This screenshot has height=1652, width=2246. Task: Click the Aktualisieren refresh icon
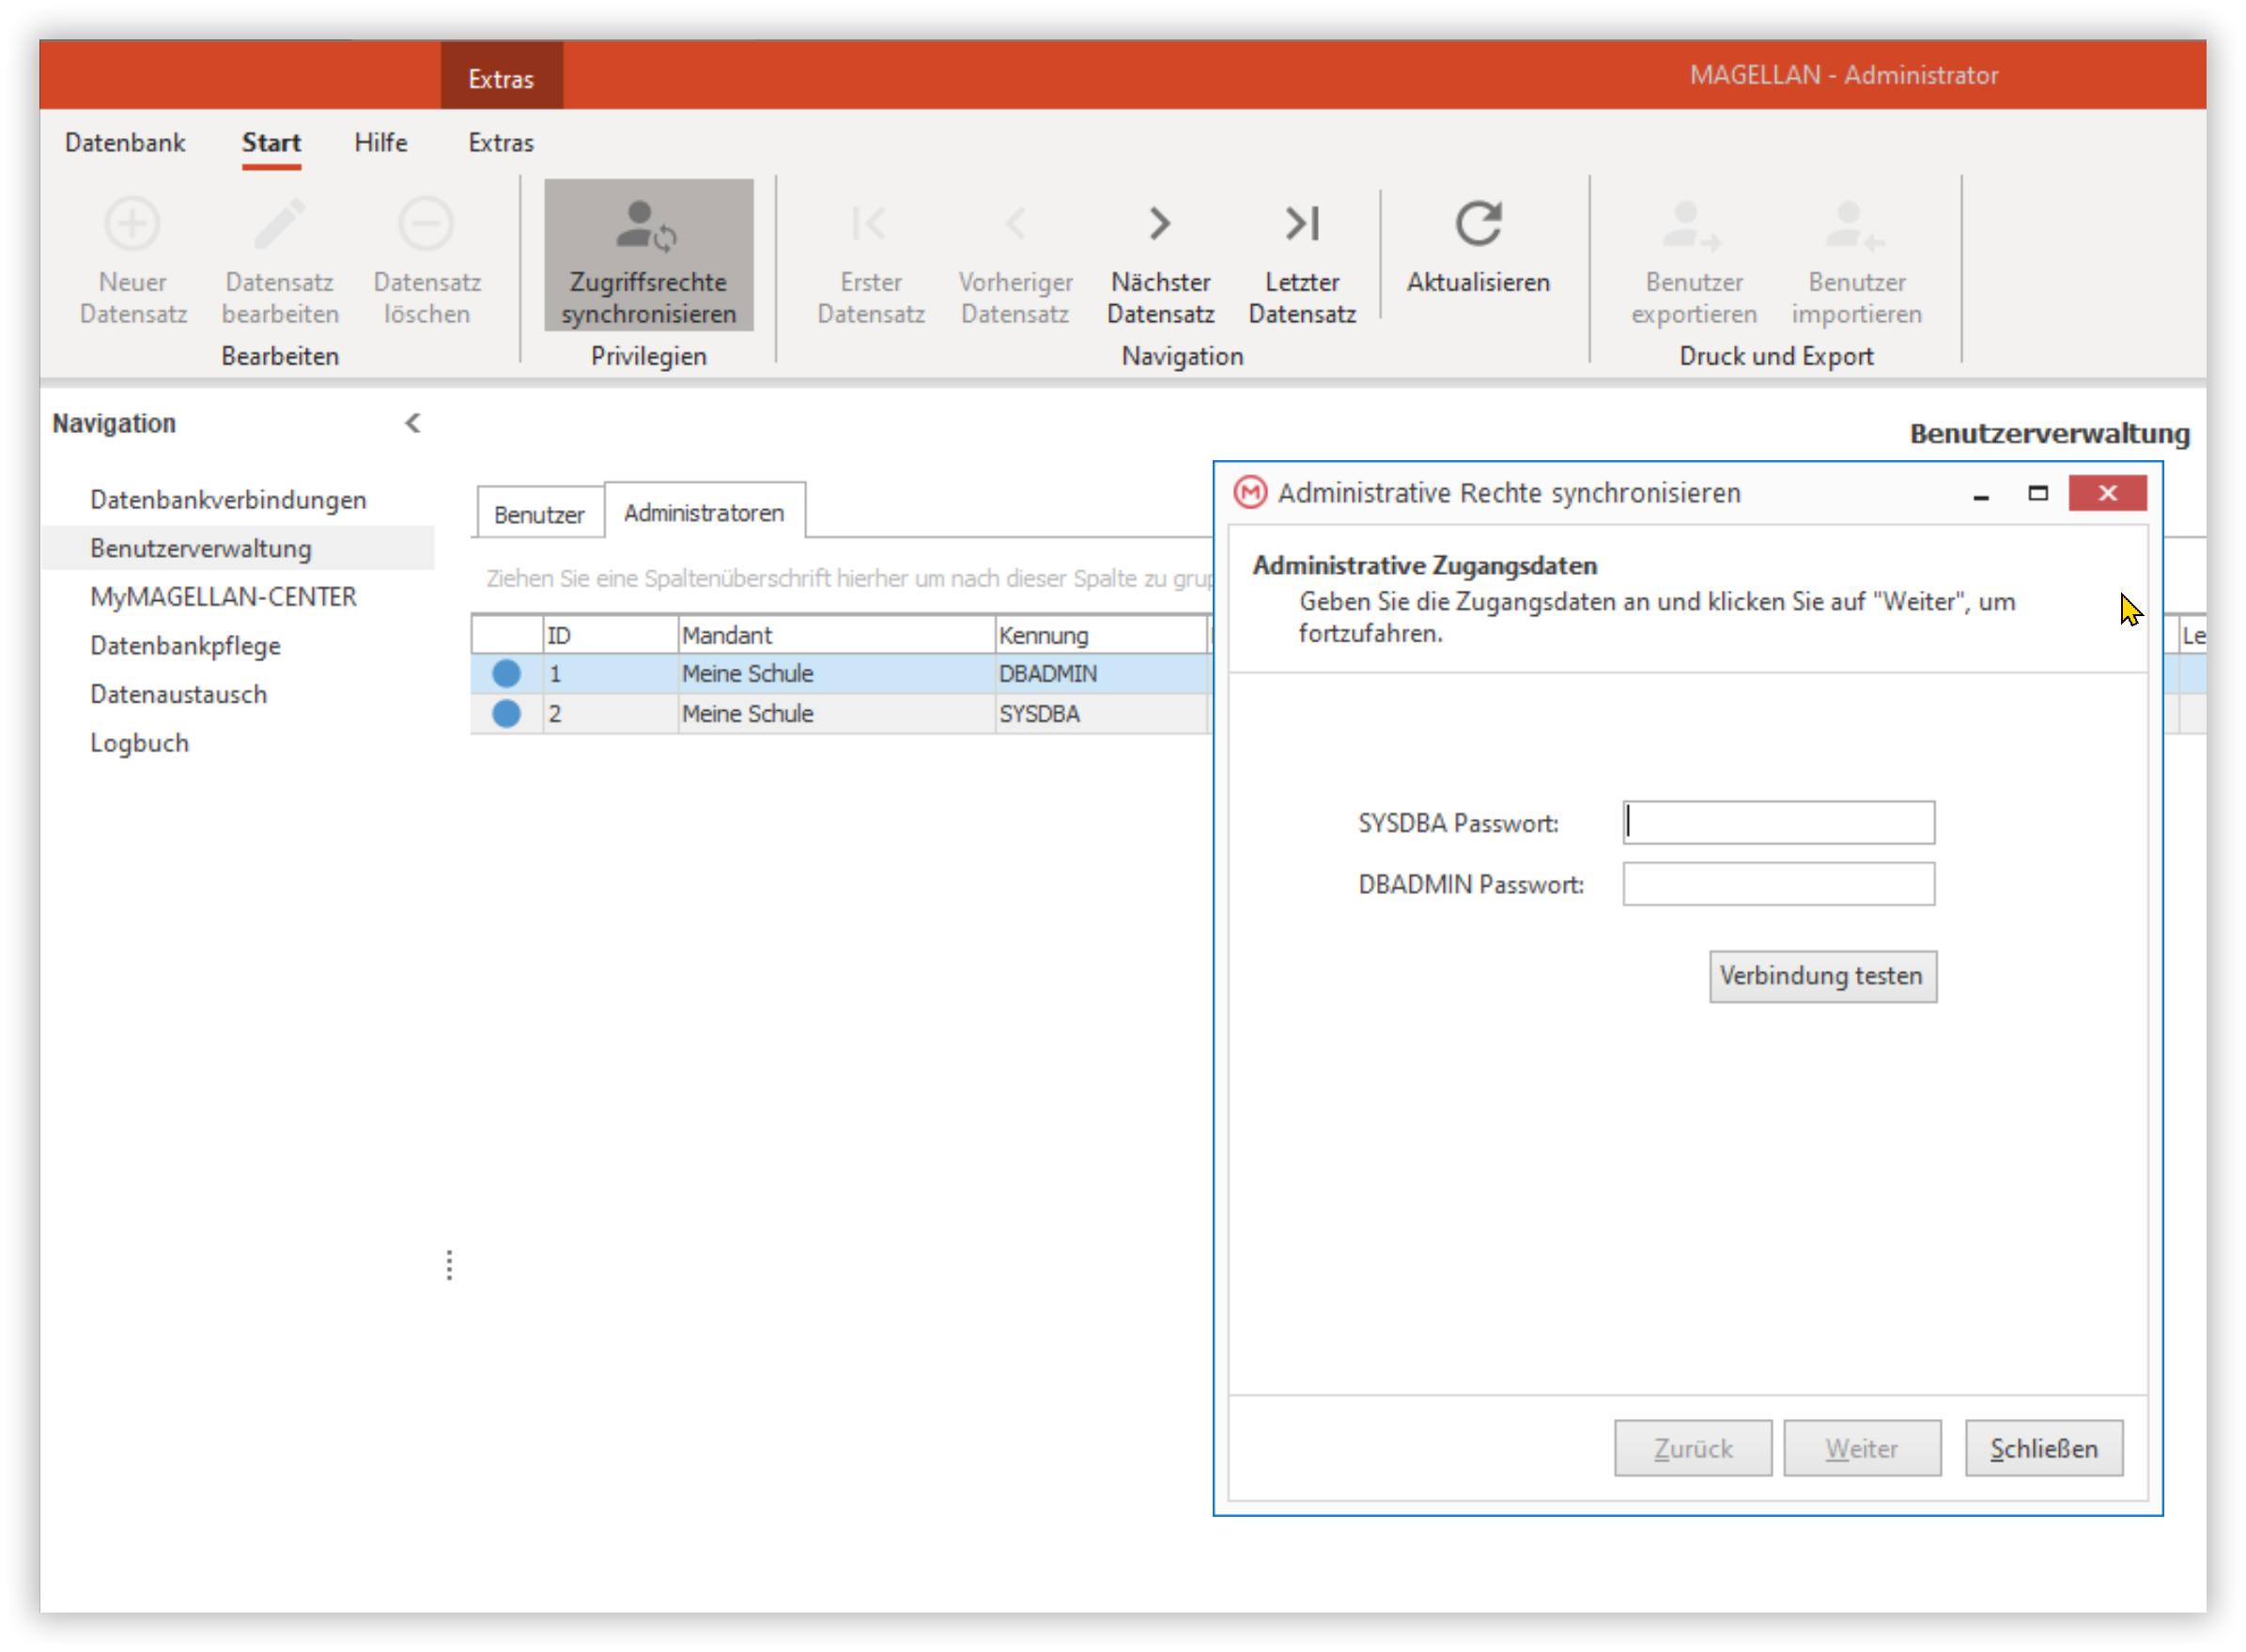click(1478, 223)
